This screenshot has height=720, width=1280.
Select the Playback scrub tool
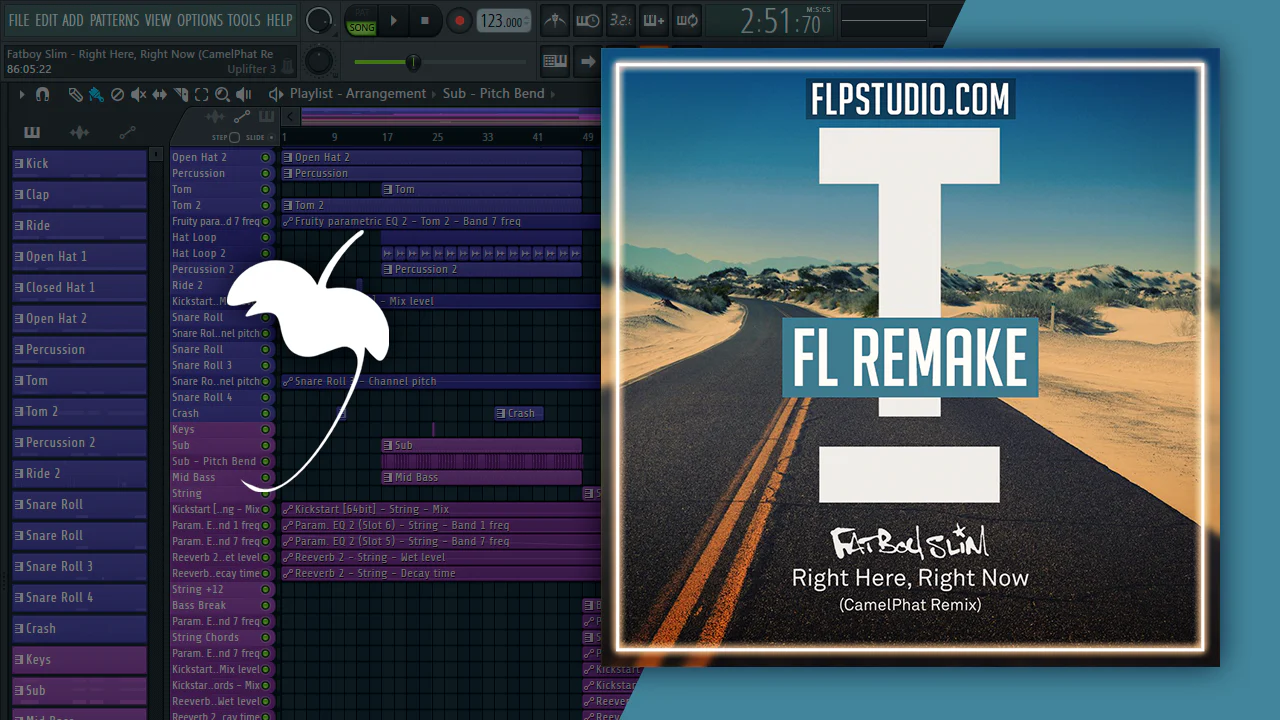[x=243, y=94]
